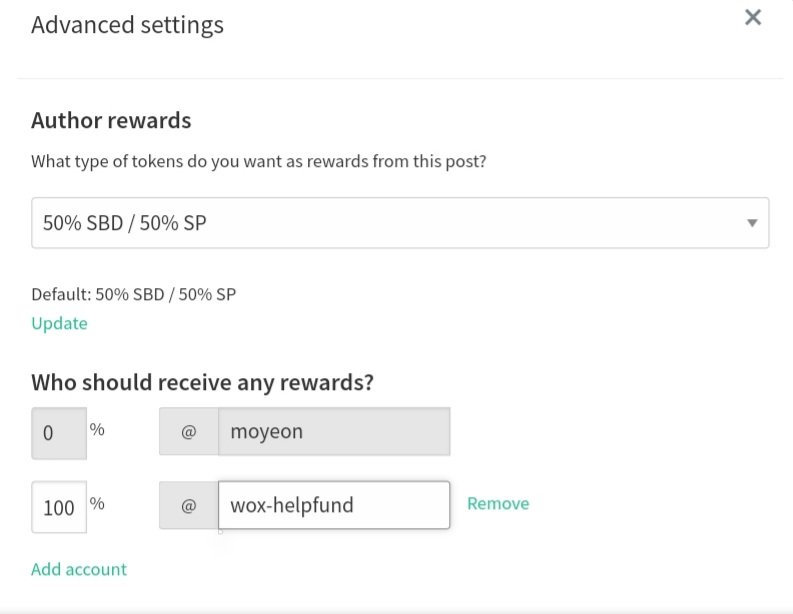
Task: Click the rewards dropdown arrow
Action: pyautogui.click(x=752, y=223)
